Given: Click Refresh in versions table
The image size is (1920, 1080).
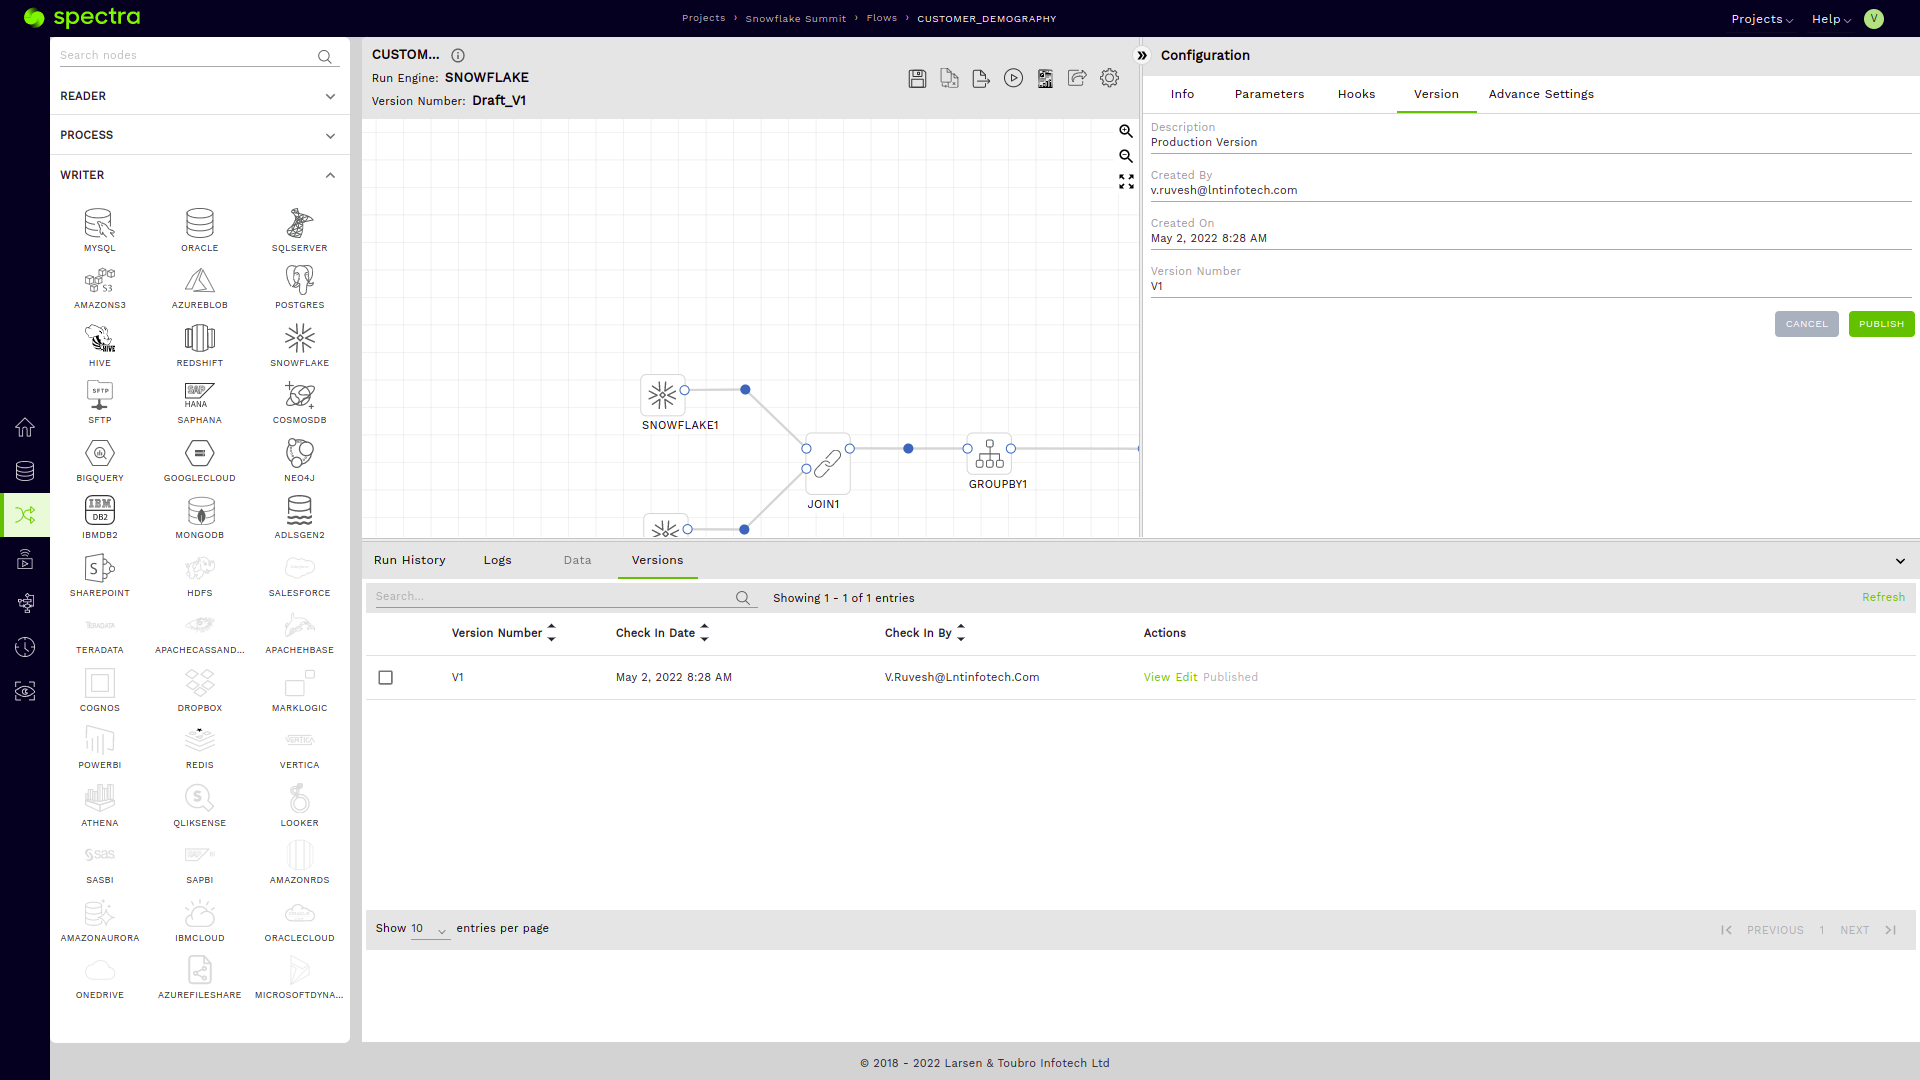Looking at the screenshot, I should (1884, 597).
